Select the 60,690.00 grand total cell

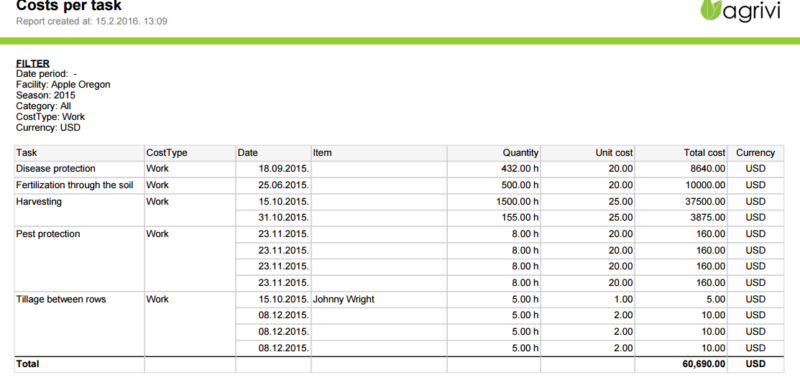(681, 364)
